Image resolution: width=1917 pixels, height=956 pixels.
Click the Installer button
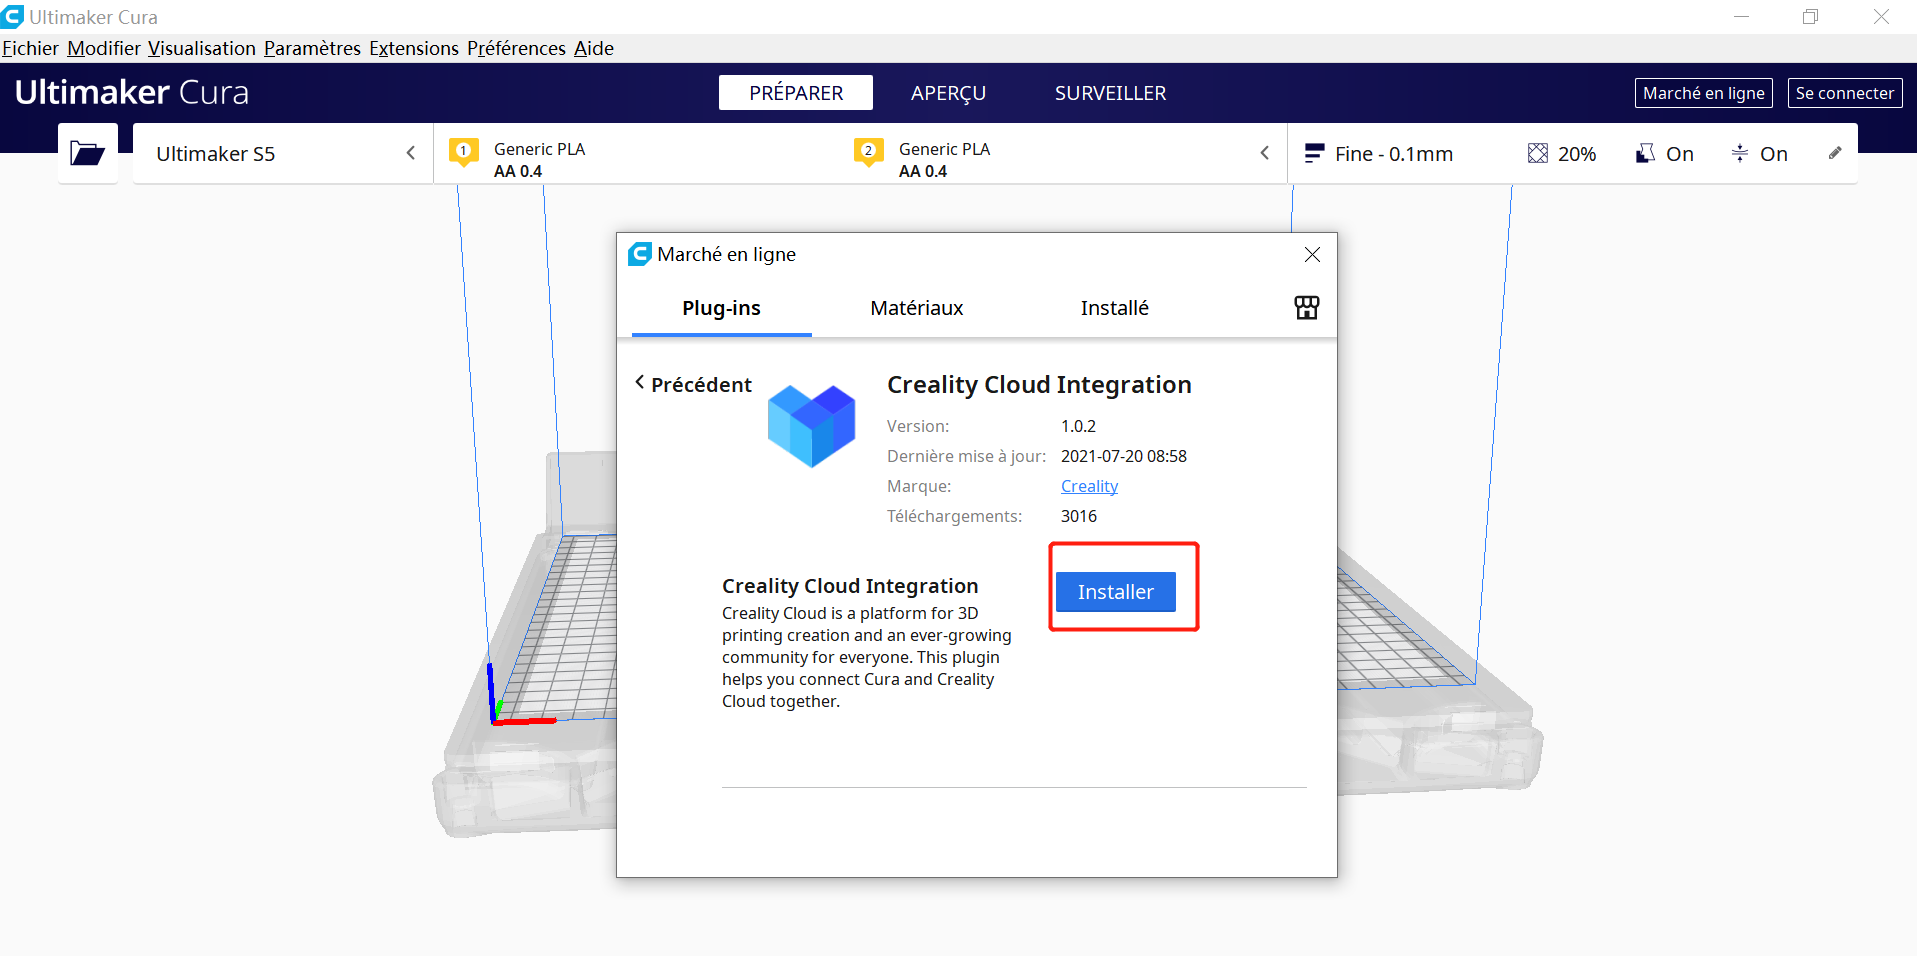(1115, 591)
